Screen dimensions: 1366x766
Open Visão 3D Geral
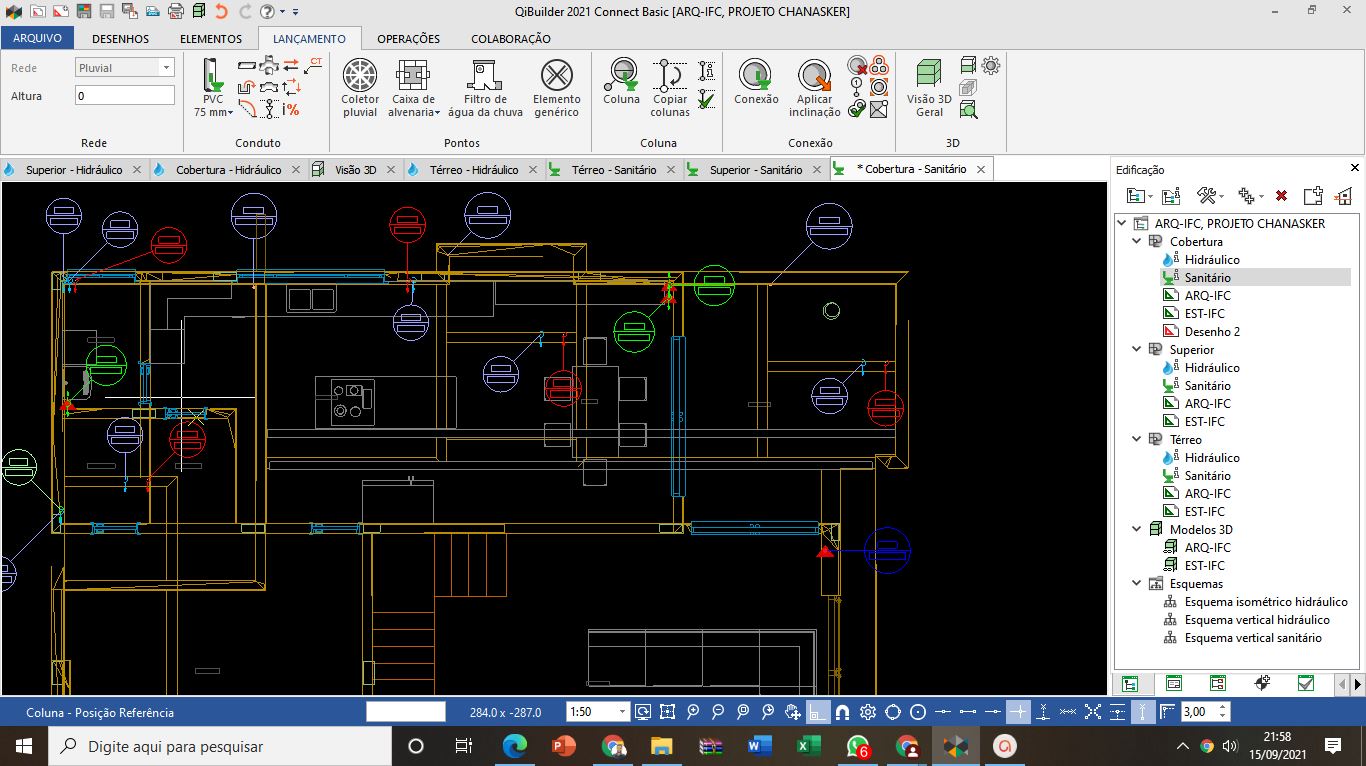pos(929,88)
